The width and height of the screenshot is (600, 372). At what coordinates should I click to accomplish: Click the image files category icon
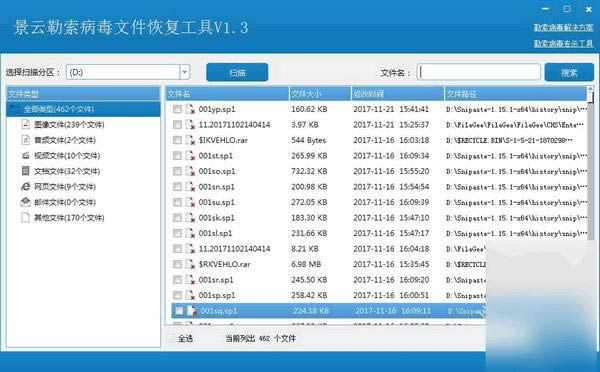click(25, 124)
